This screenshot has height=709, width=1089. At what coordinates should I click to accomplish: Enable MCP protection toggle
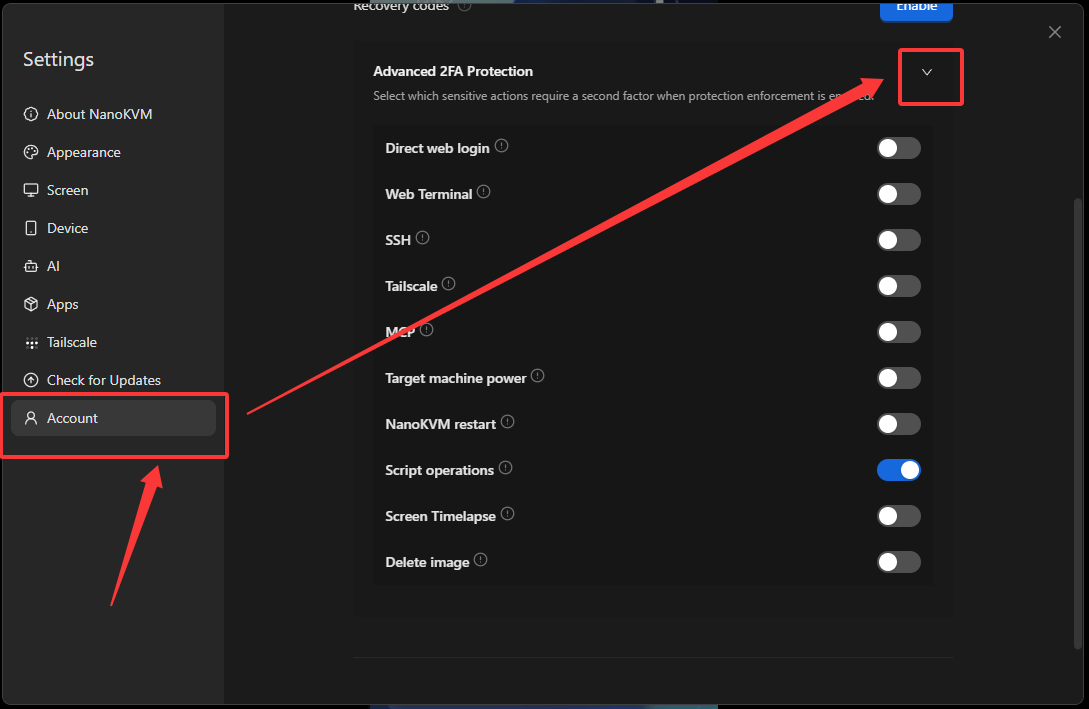(x=899, y=332)
